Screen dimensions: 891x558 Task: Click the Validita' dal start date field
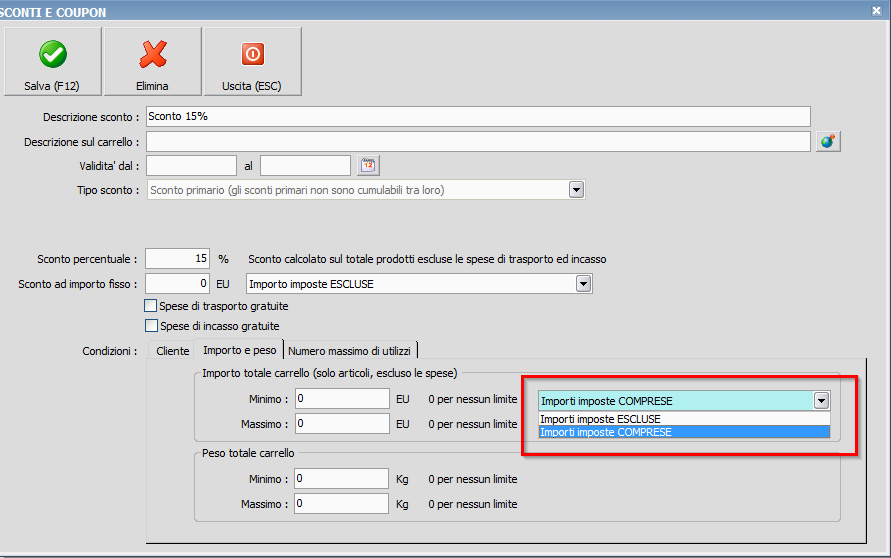coord(191,165)
